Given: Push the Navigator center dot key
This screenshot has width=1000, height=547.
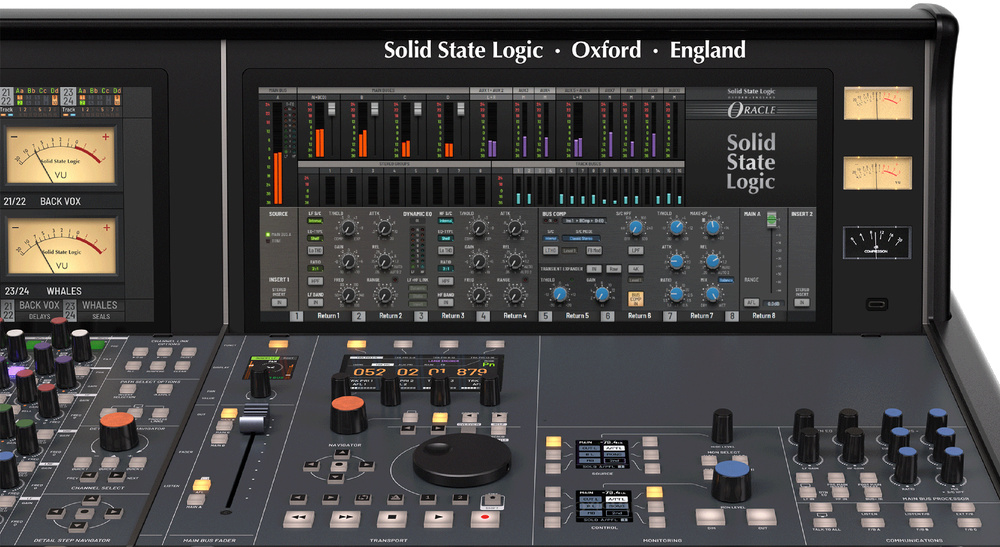Looking at the screenshot, I should (x=341, y=465).
